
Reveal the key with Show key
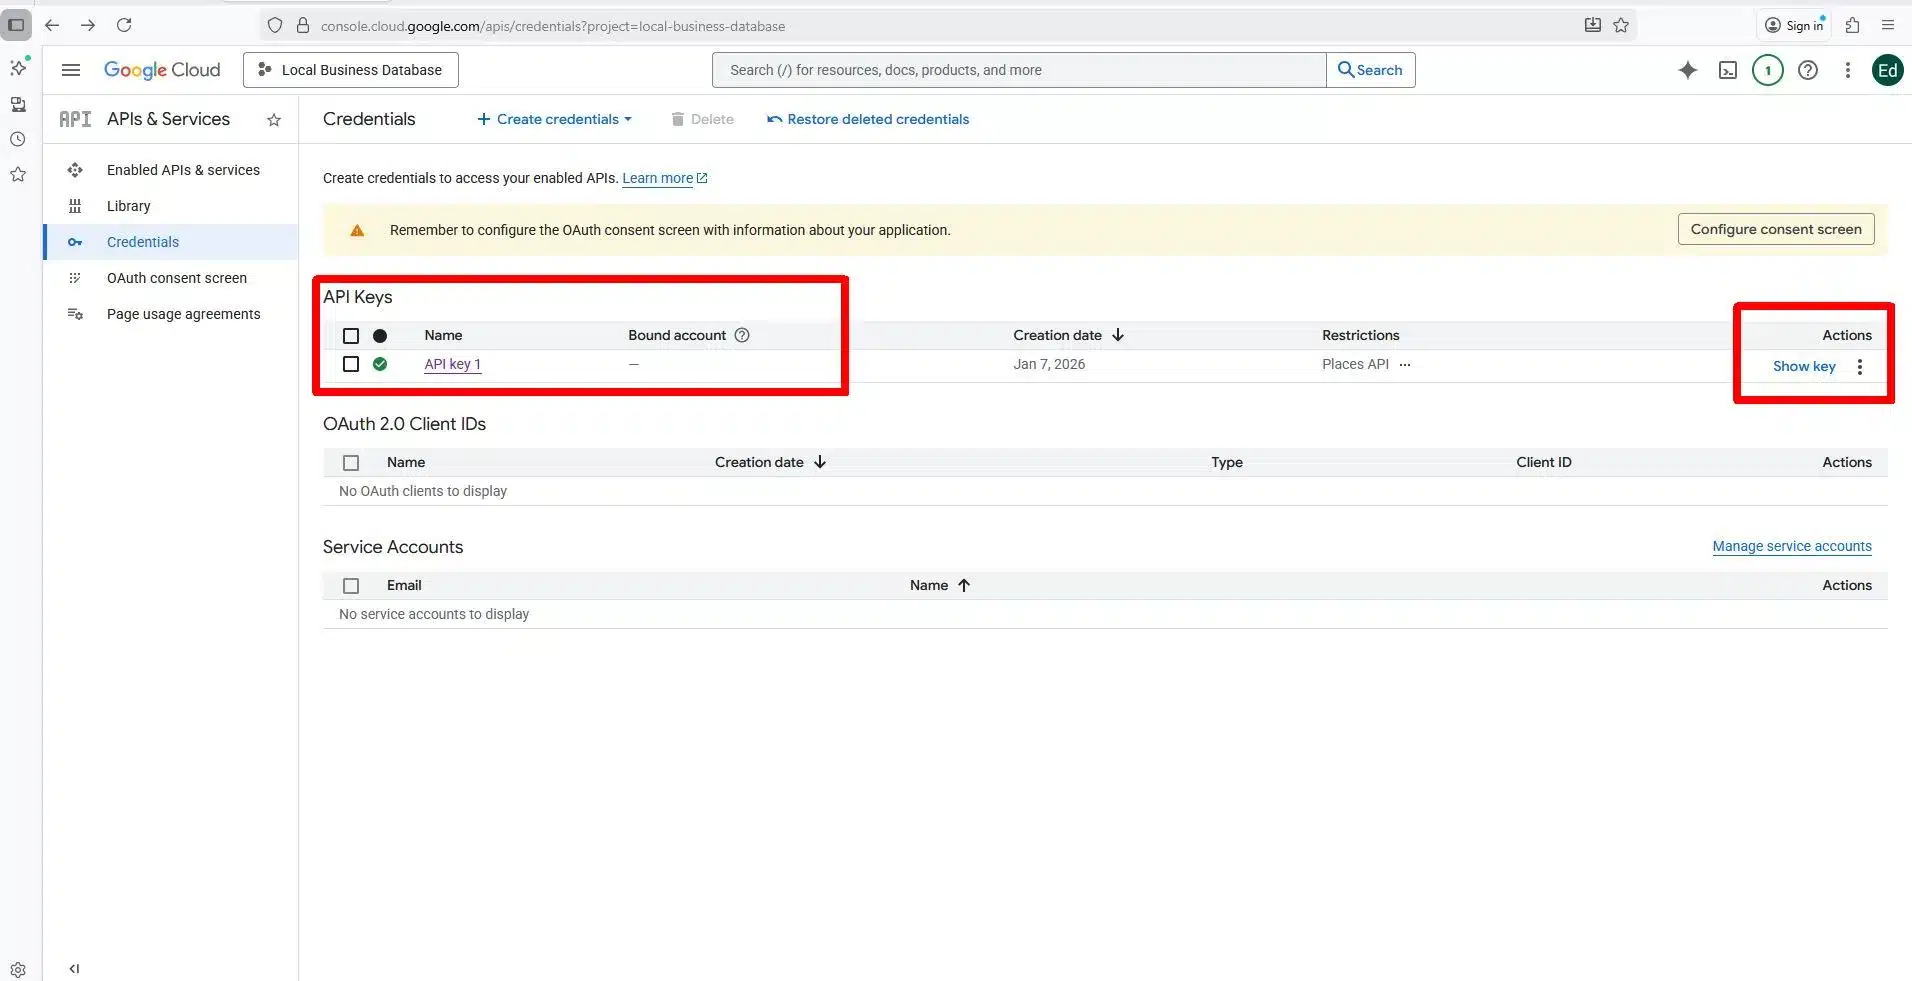1803,366
